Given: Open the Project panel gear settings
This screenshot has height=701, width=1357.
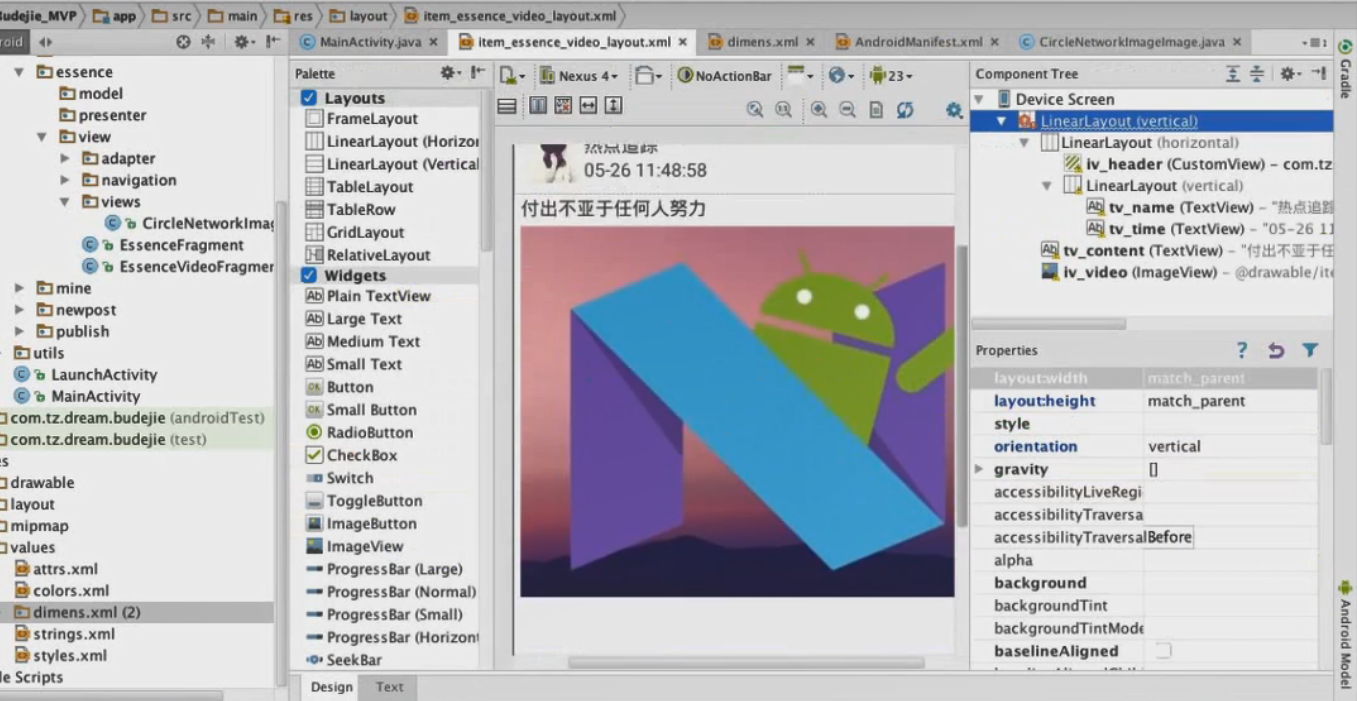Looking at the screenshot, I should pos(243,42).
